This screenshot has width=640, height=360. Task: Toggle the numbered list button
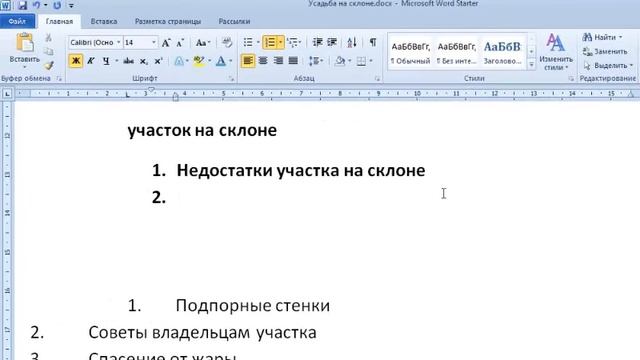[270, 42]
